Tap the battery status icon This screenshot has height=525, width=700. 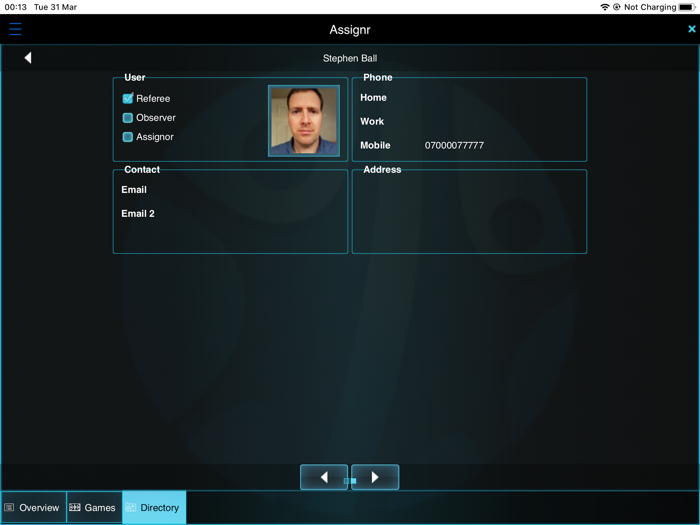click(687, 7)
